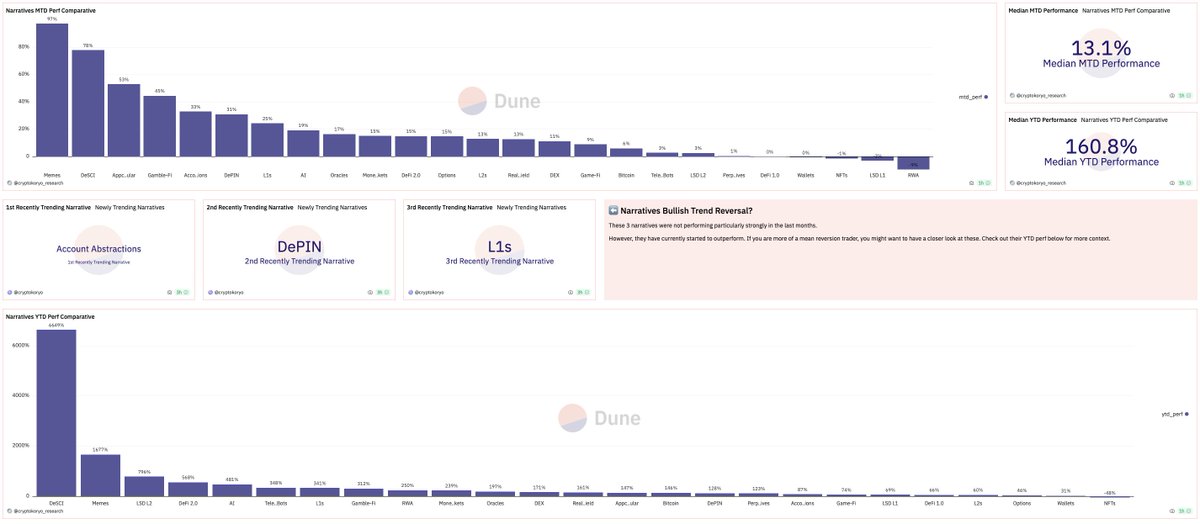1200x524 pixels.
Task: Select the RWA negative bar in MTD chart
Action: [913, 162]
